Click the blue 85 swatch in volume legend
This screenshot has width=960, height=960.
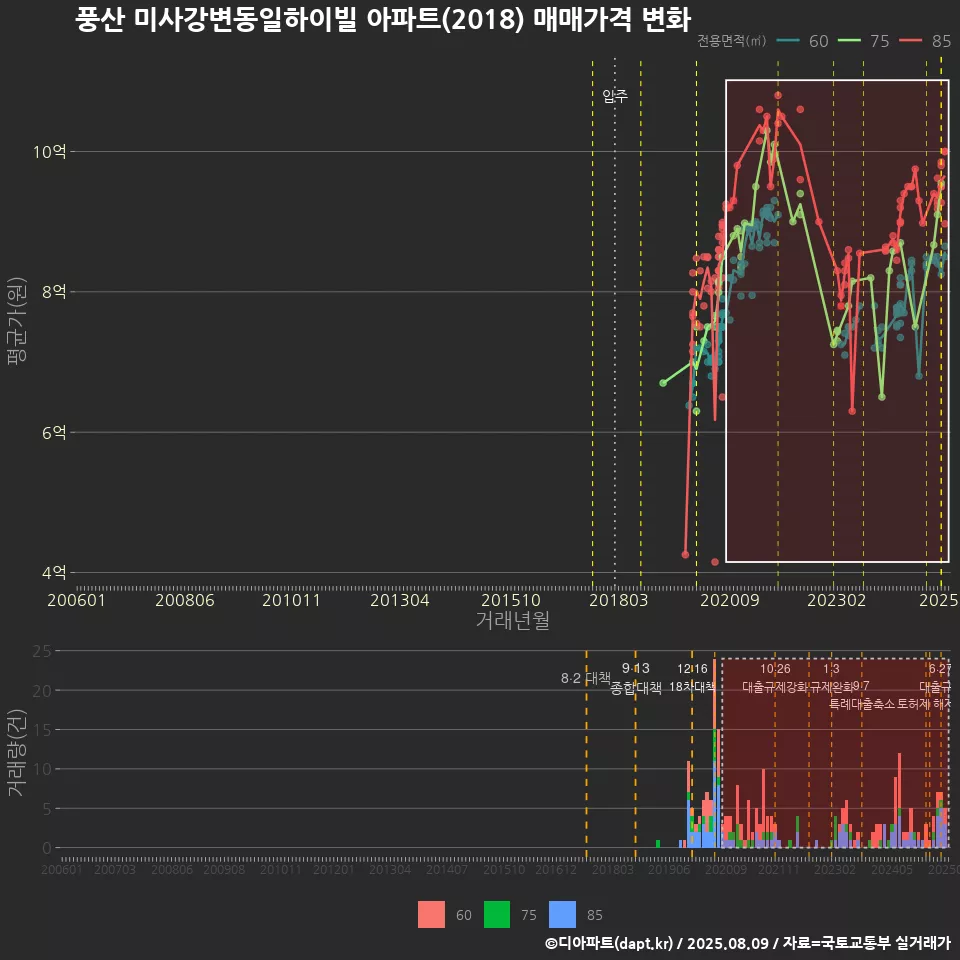[x=562, y=914]
